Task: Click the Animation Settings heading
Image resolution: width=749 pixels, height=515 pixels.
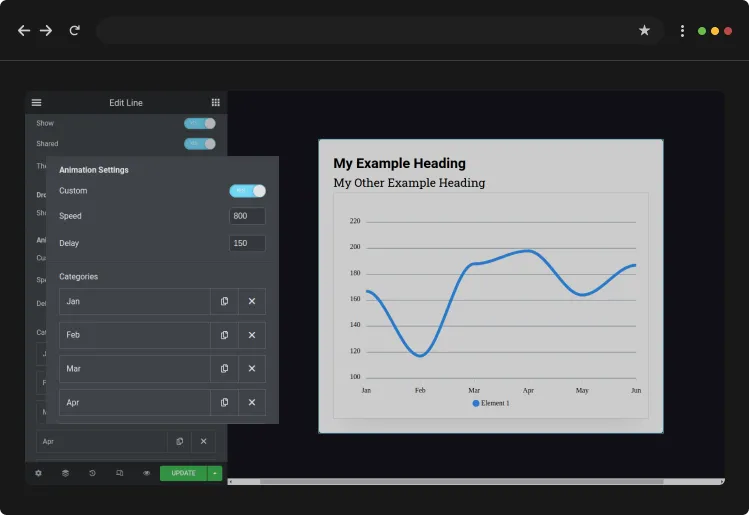Action: coord(94,170)
